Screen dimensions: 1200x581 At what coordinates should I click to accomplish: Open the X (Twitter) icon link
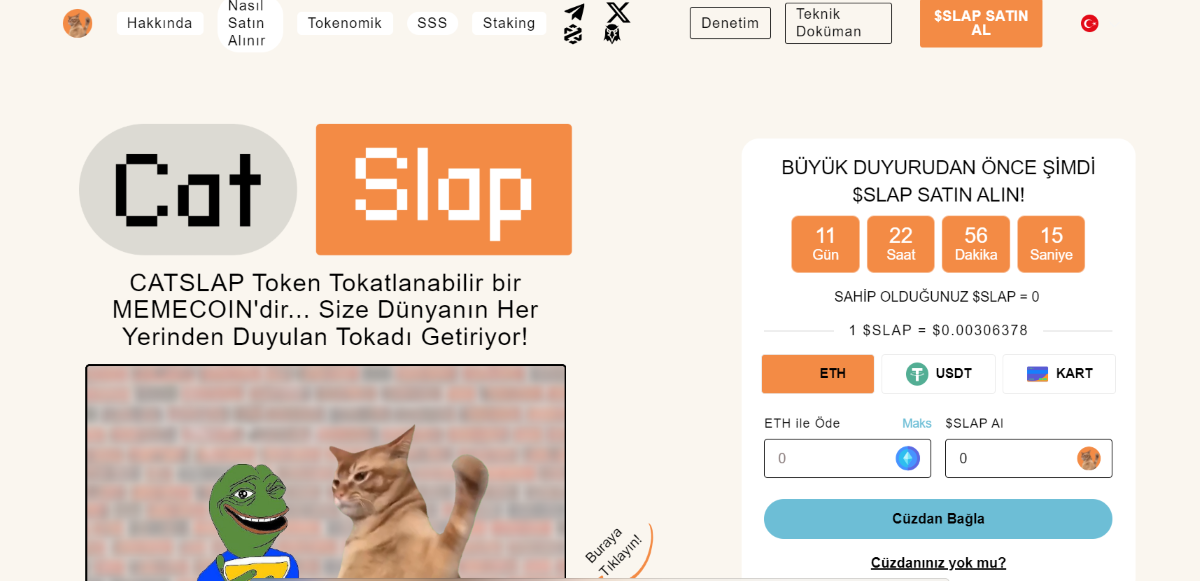pos(619,12)
